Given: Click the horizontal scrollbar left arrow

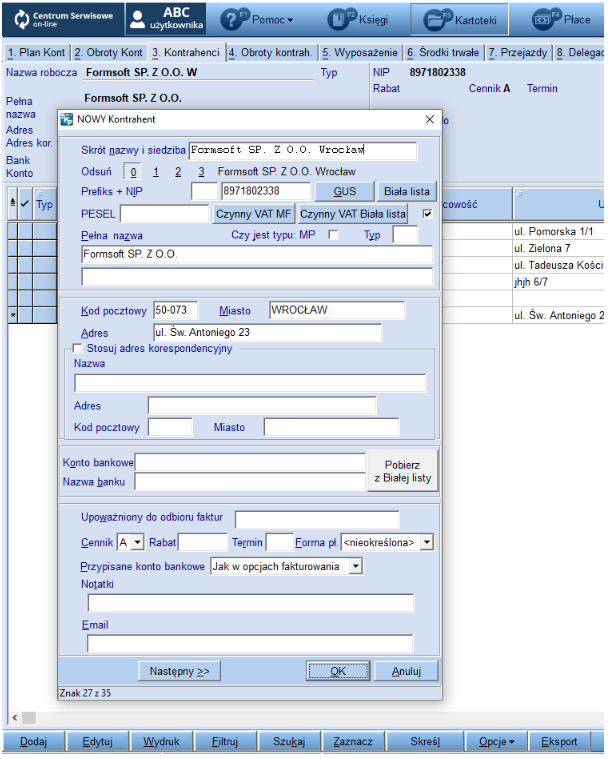Looking at the screenshot, I should click(14, 718).
